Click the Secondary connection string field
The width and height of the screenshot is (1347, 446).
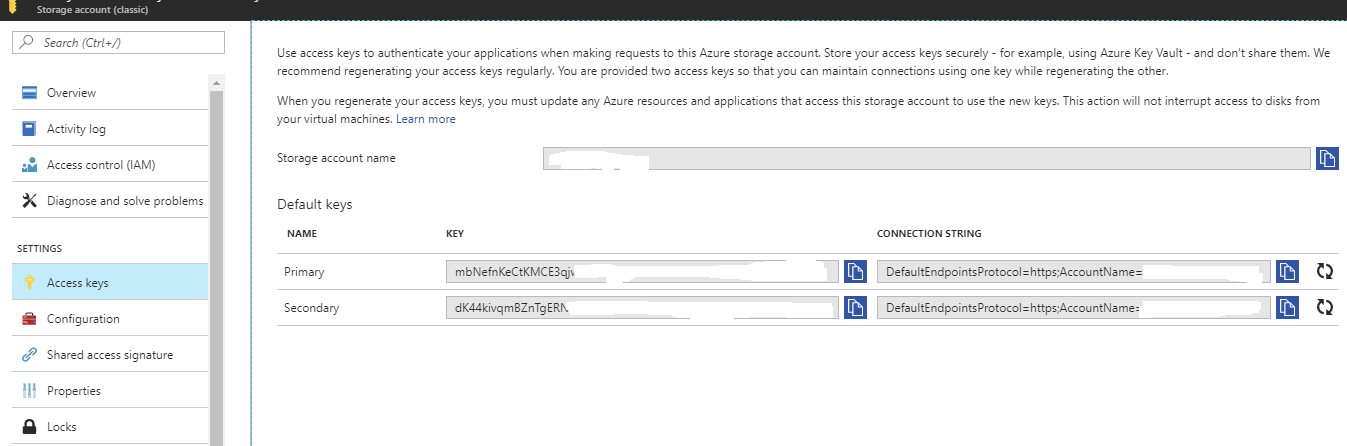tap(1074, 308)
